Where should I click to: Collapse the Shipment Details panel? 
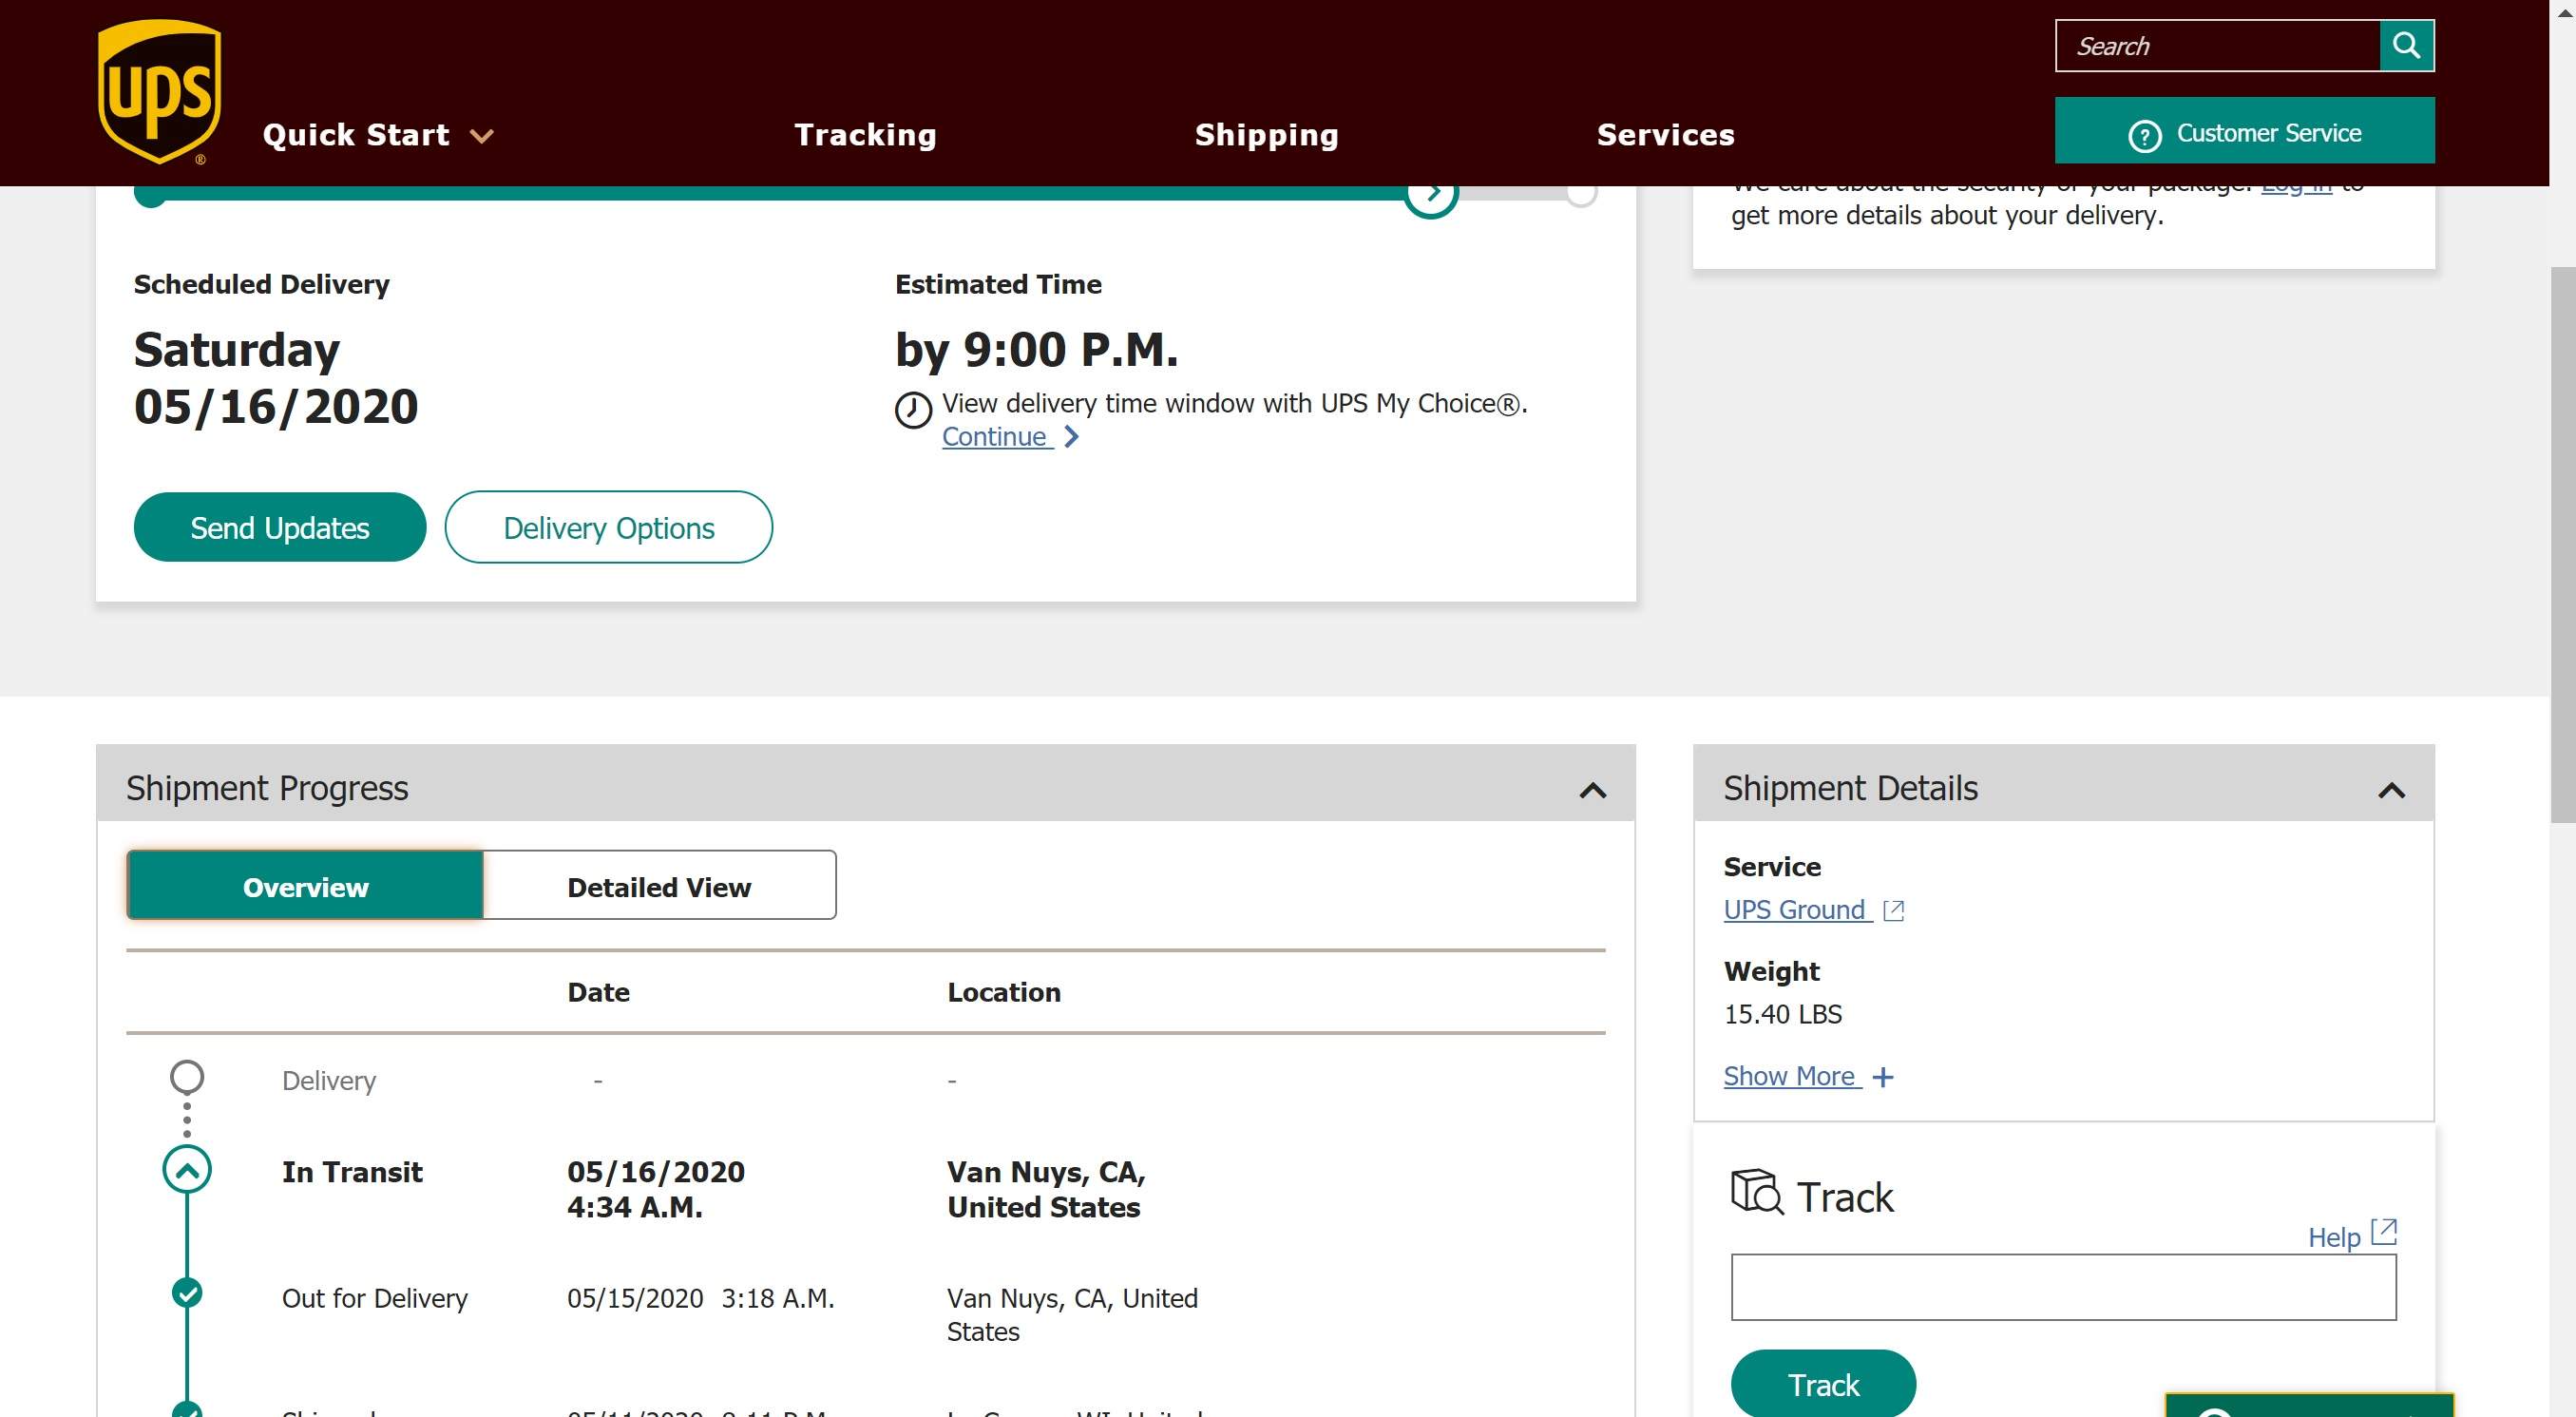tap(2391, 791)
